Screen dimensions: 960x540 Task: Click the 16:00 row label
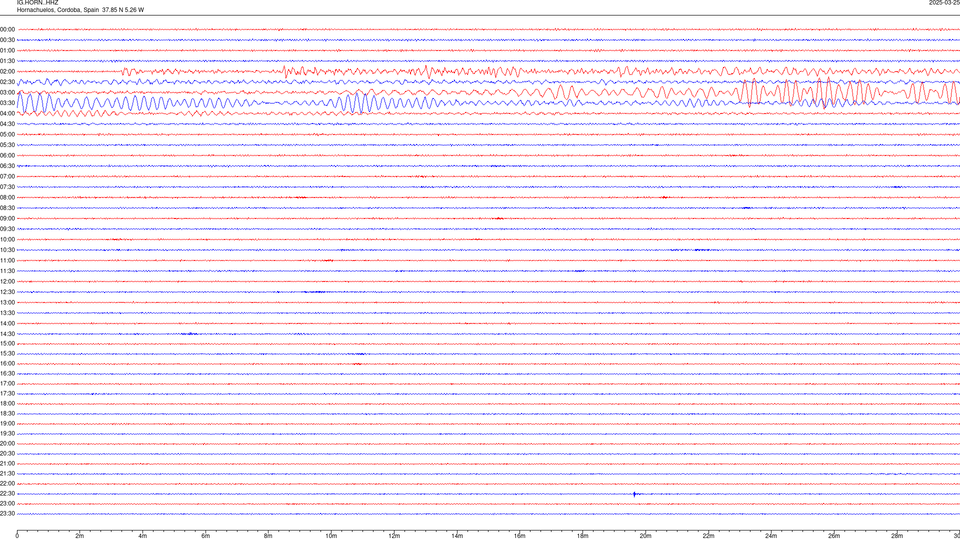click(x=7, y=364)
